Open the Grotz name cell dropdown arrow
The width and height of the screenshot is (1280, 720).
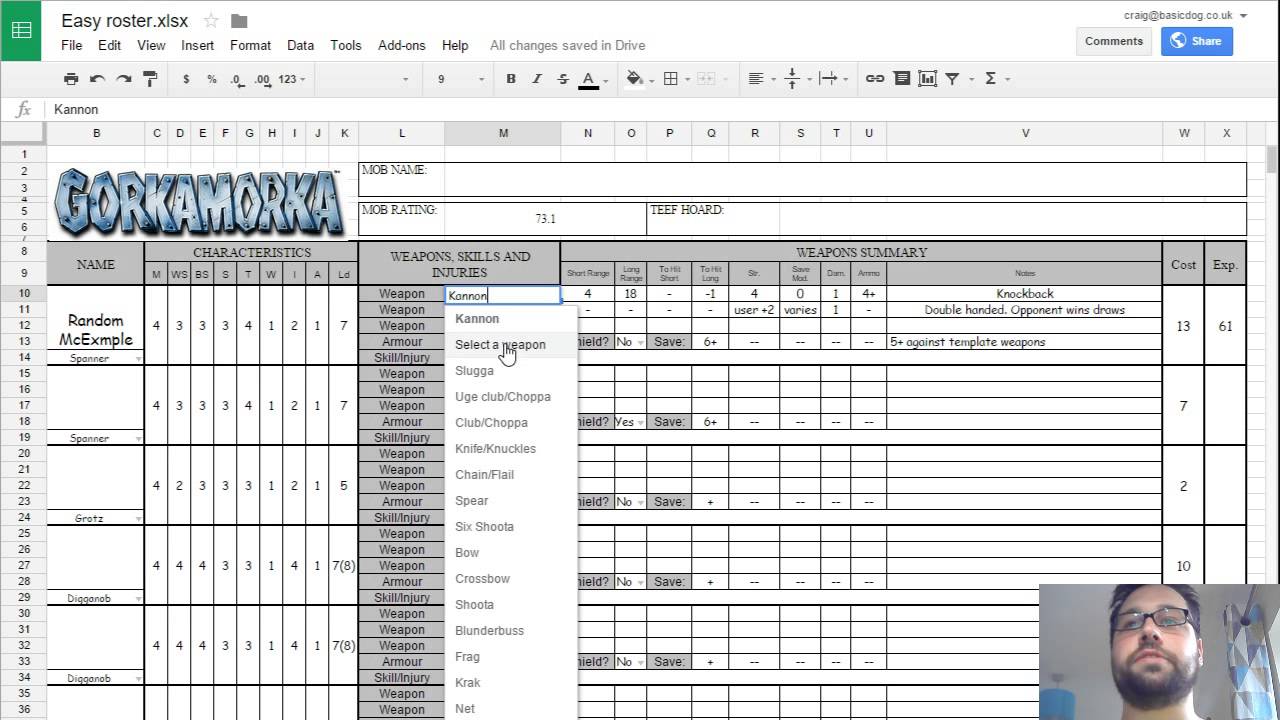click(139, 519)
